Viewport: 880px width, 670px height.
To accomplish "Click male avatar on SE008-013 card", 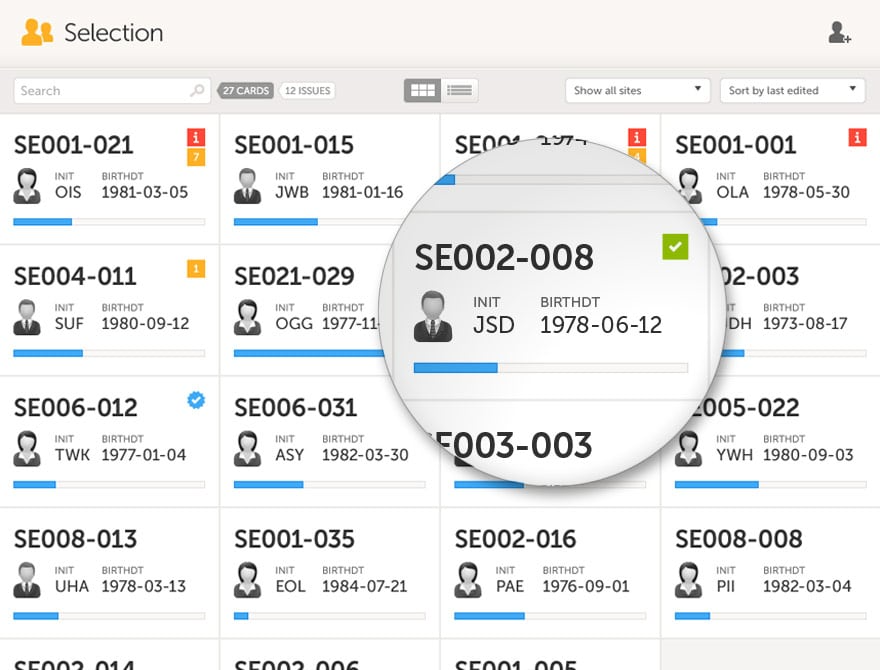I will (x=27, y=580).
